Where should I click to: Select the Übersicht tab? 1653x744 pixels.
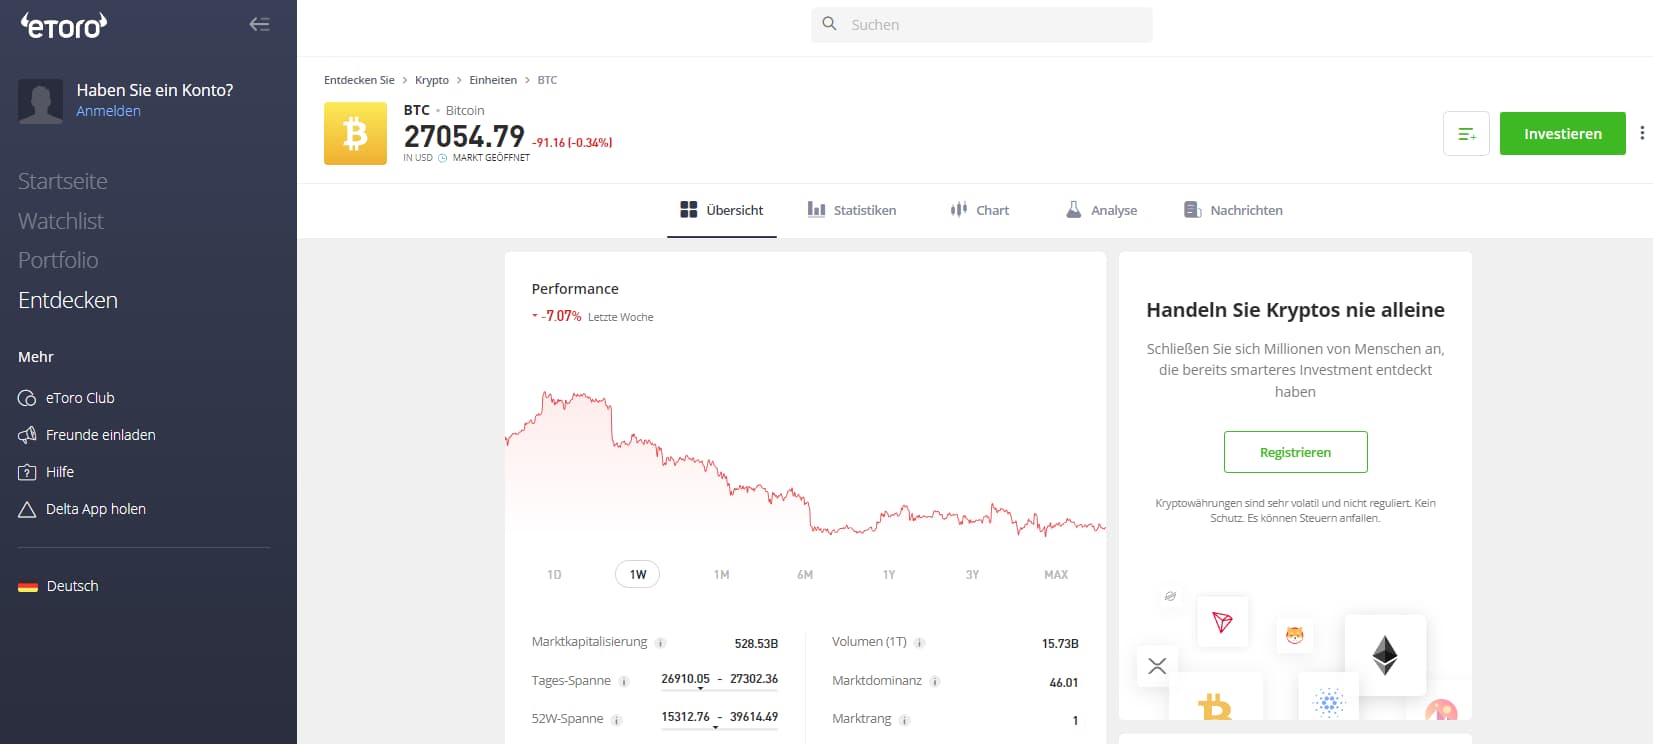722,210
